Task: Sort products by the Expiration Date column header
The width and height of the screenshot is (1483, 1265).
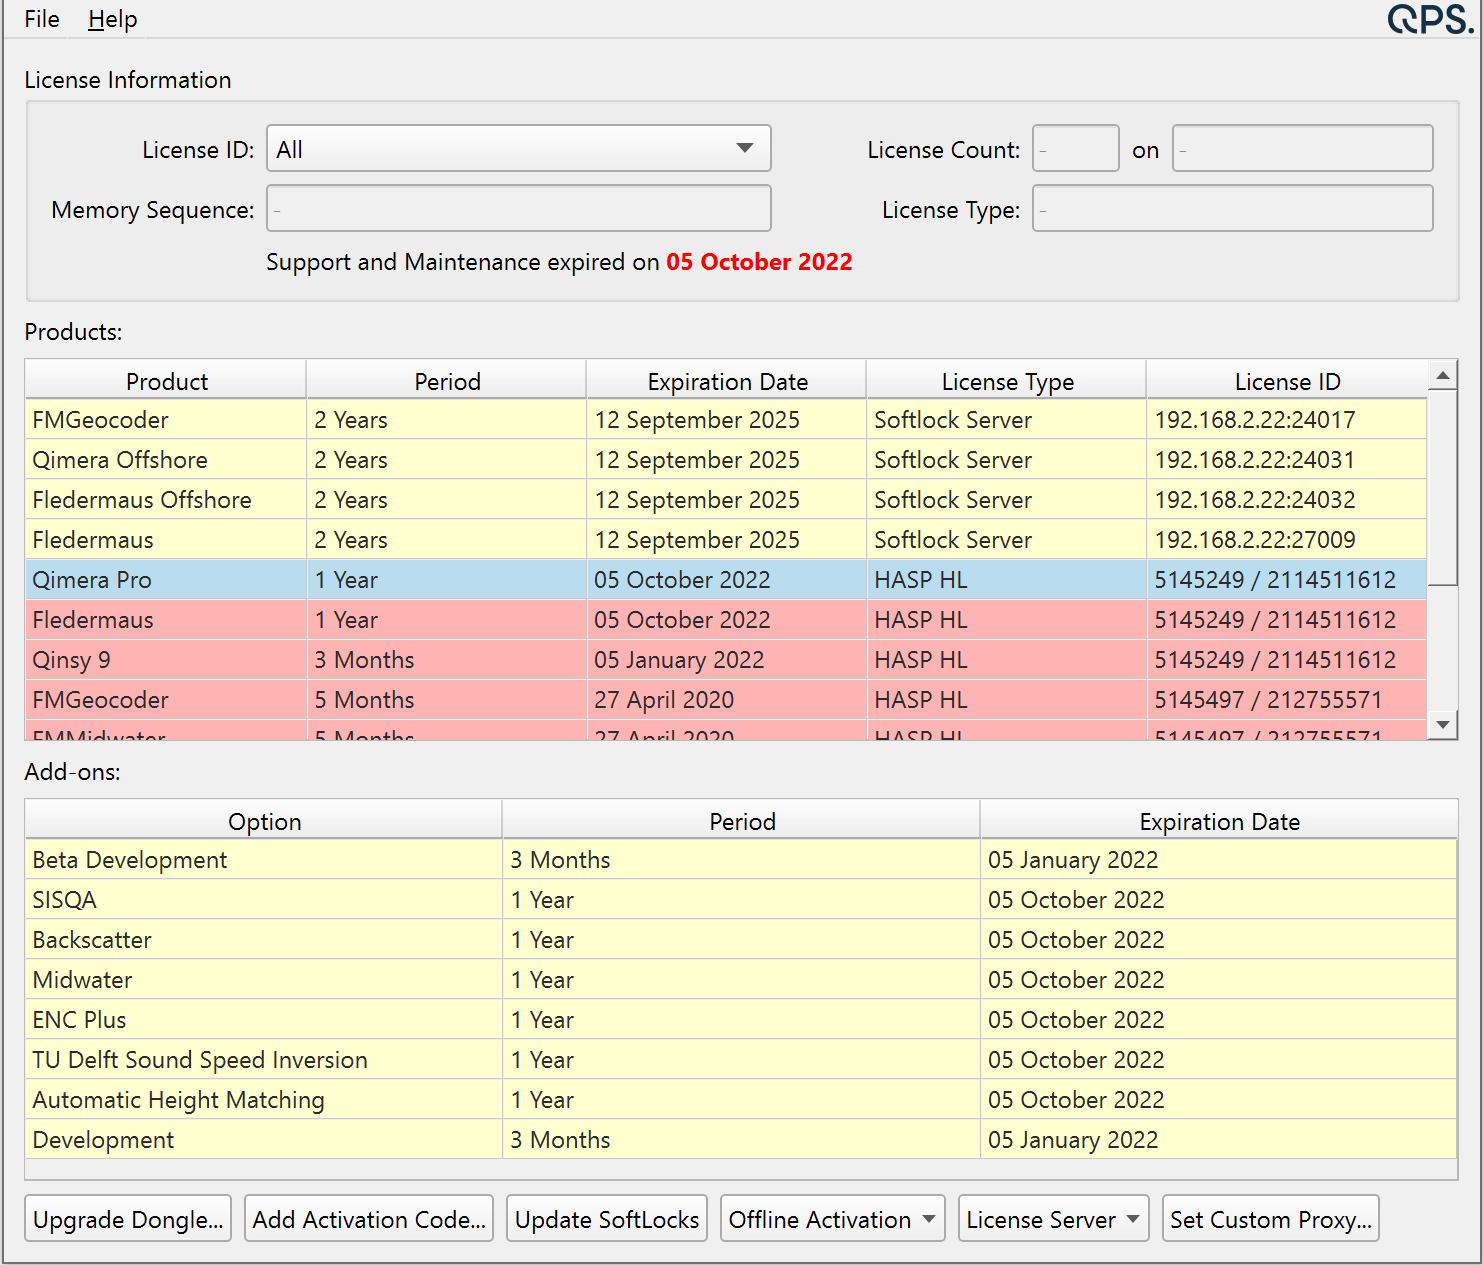Action: [x=726, y=381]
